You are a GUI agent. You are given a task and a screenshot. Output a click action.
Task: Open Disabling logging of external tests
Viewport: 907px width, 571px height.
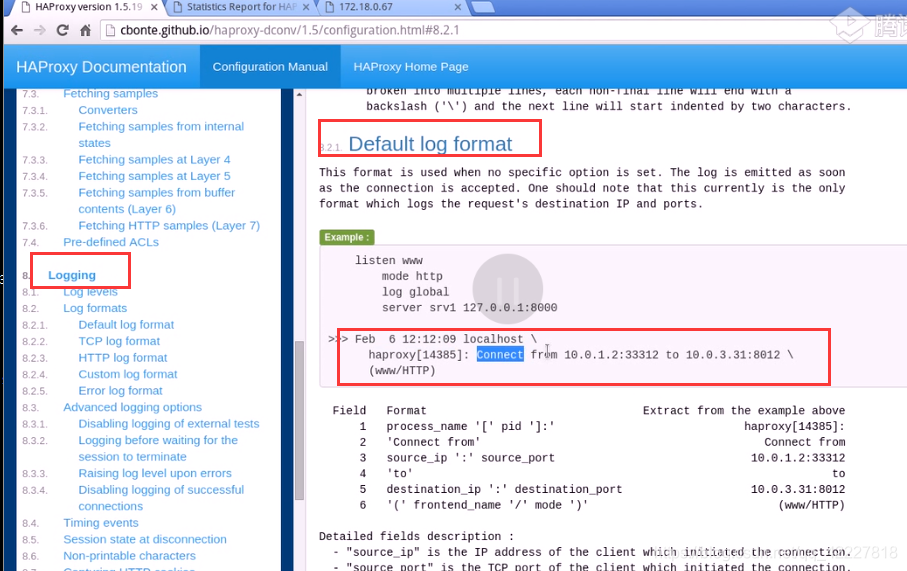point(169,423)
